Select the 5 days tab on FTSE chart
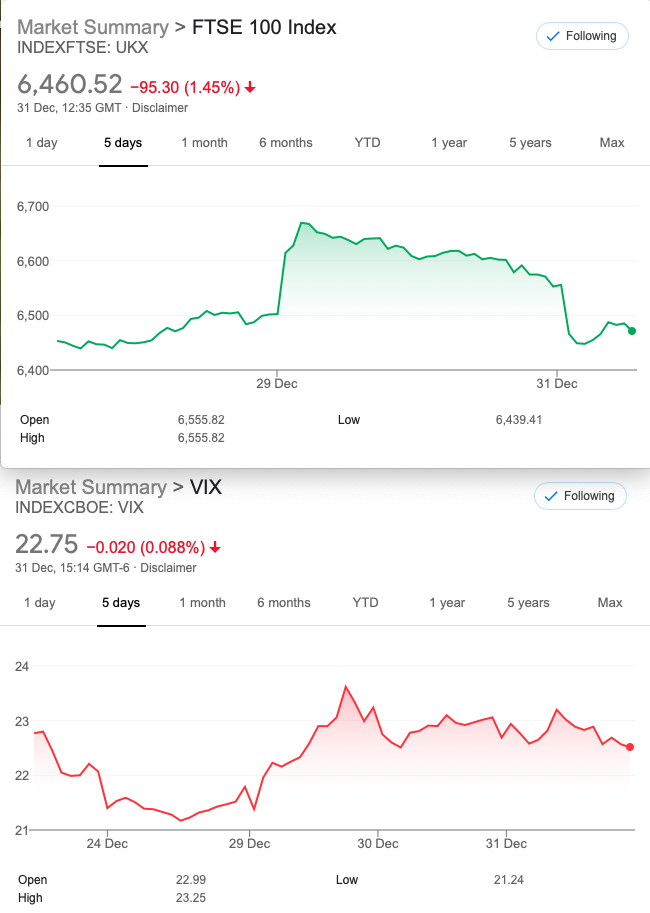 (123, 143)
